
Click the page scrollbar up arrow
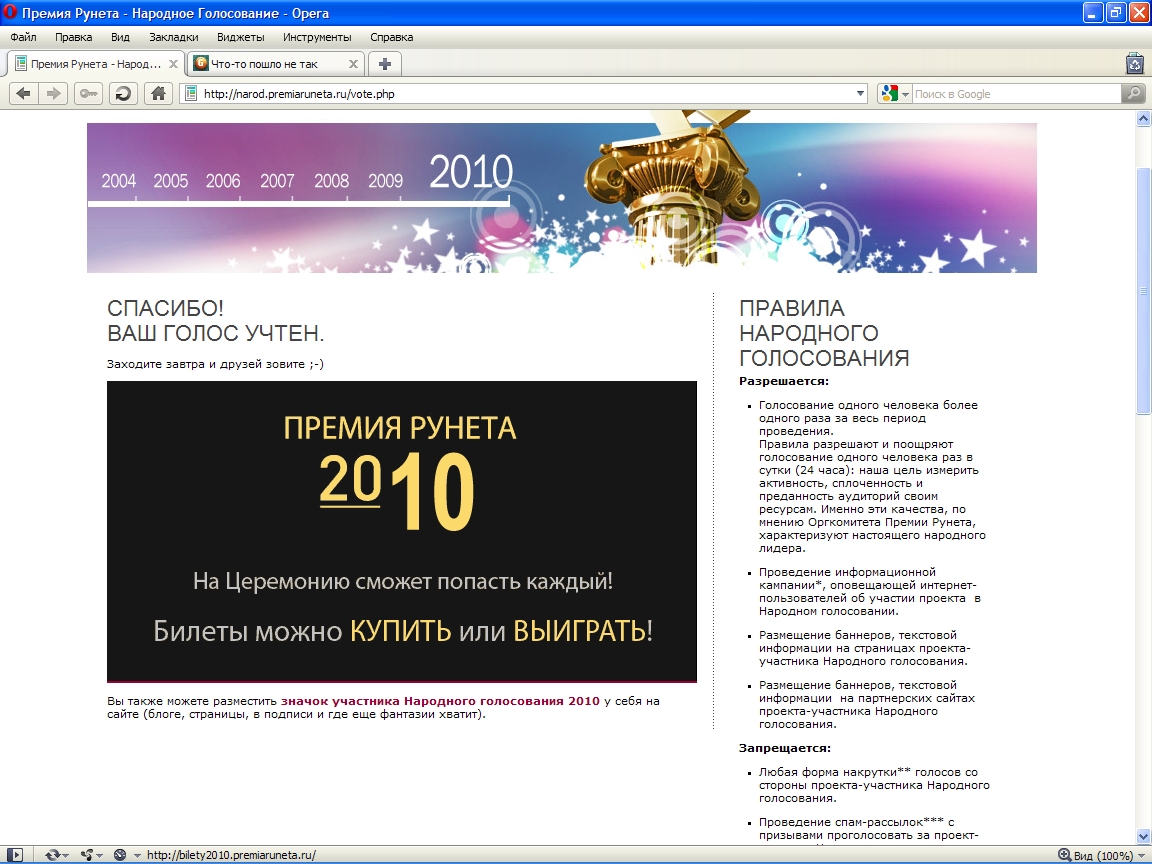point(1143,118)
